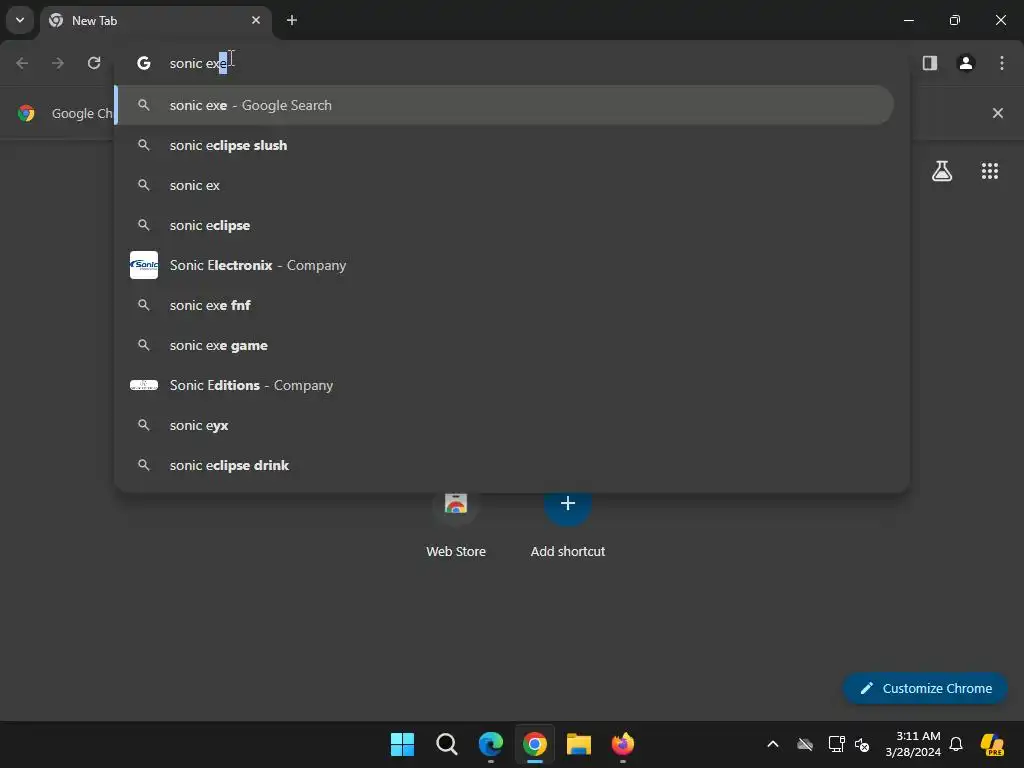This screenshot has height=768, width=1024.
Task: Reload the page
Action: pos(94,63)
